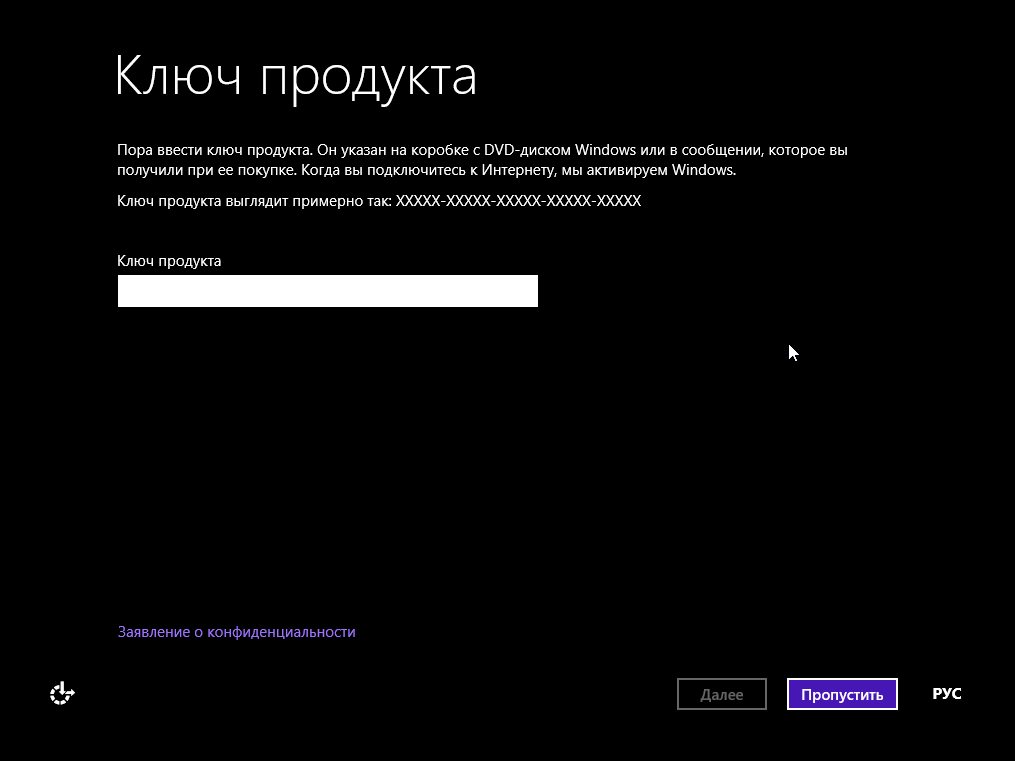Click the grayed-out Далее button
Screen dimensions: 1015x761
(722, 694)
